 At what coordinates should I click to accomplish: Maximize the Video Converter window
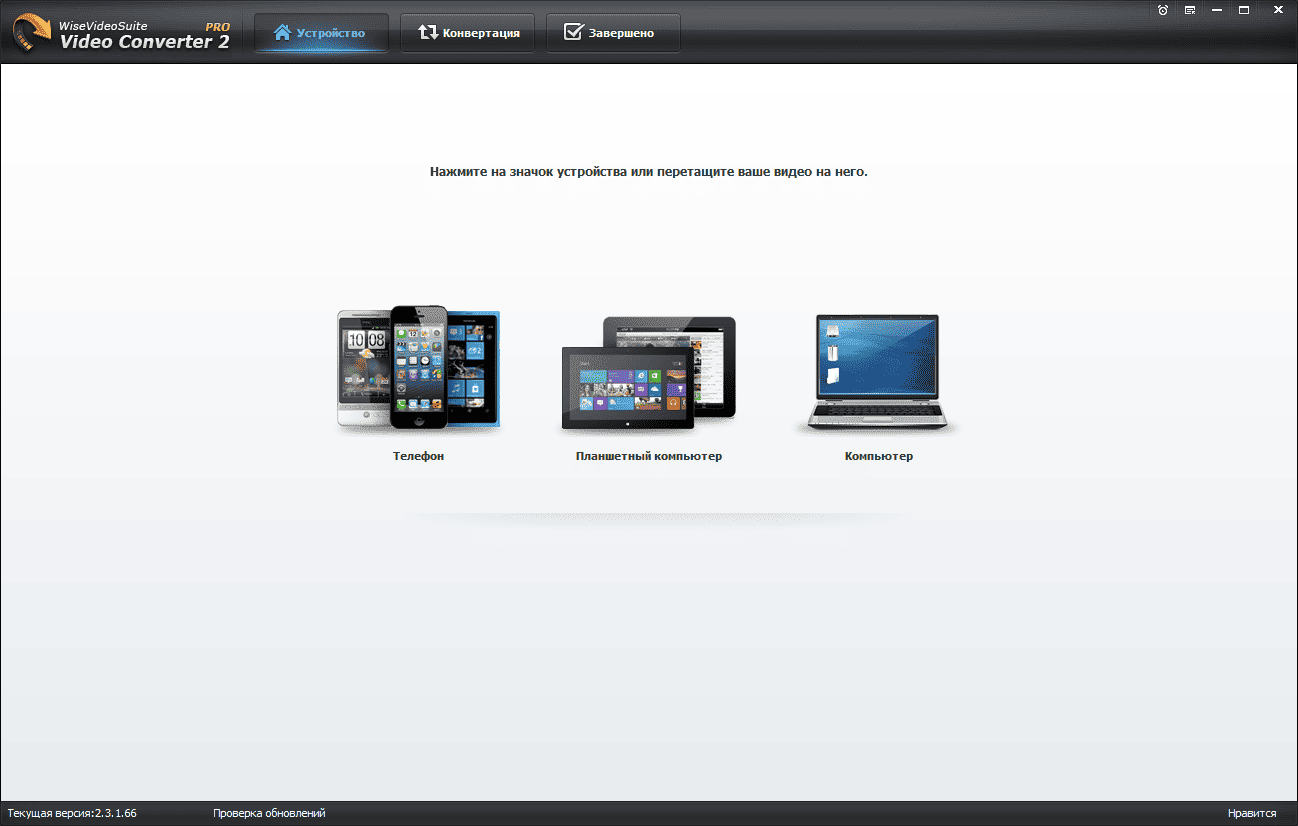tap(1244, 10)
